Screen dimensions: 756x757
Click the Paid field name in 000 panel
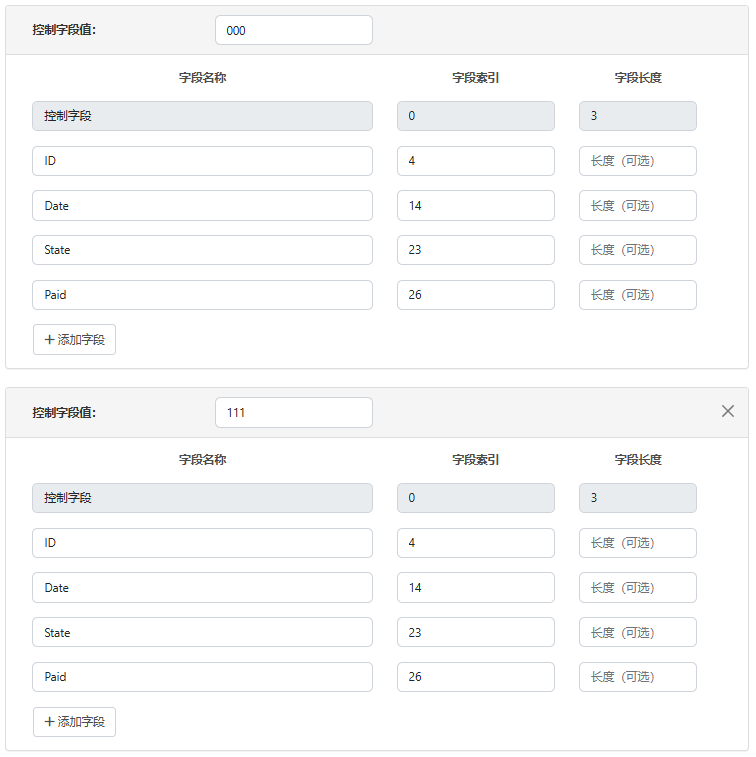202,295
